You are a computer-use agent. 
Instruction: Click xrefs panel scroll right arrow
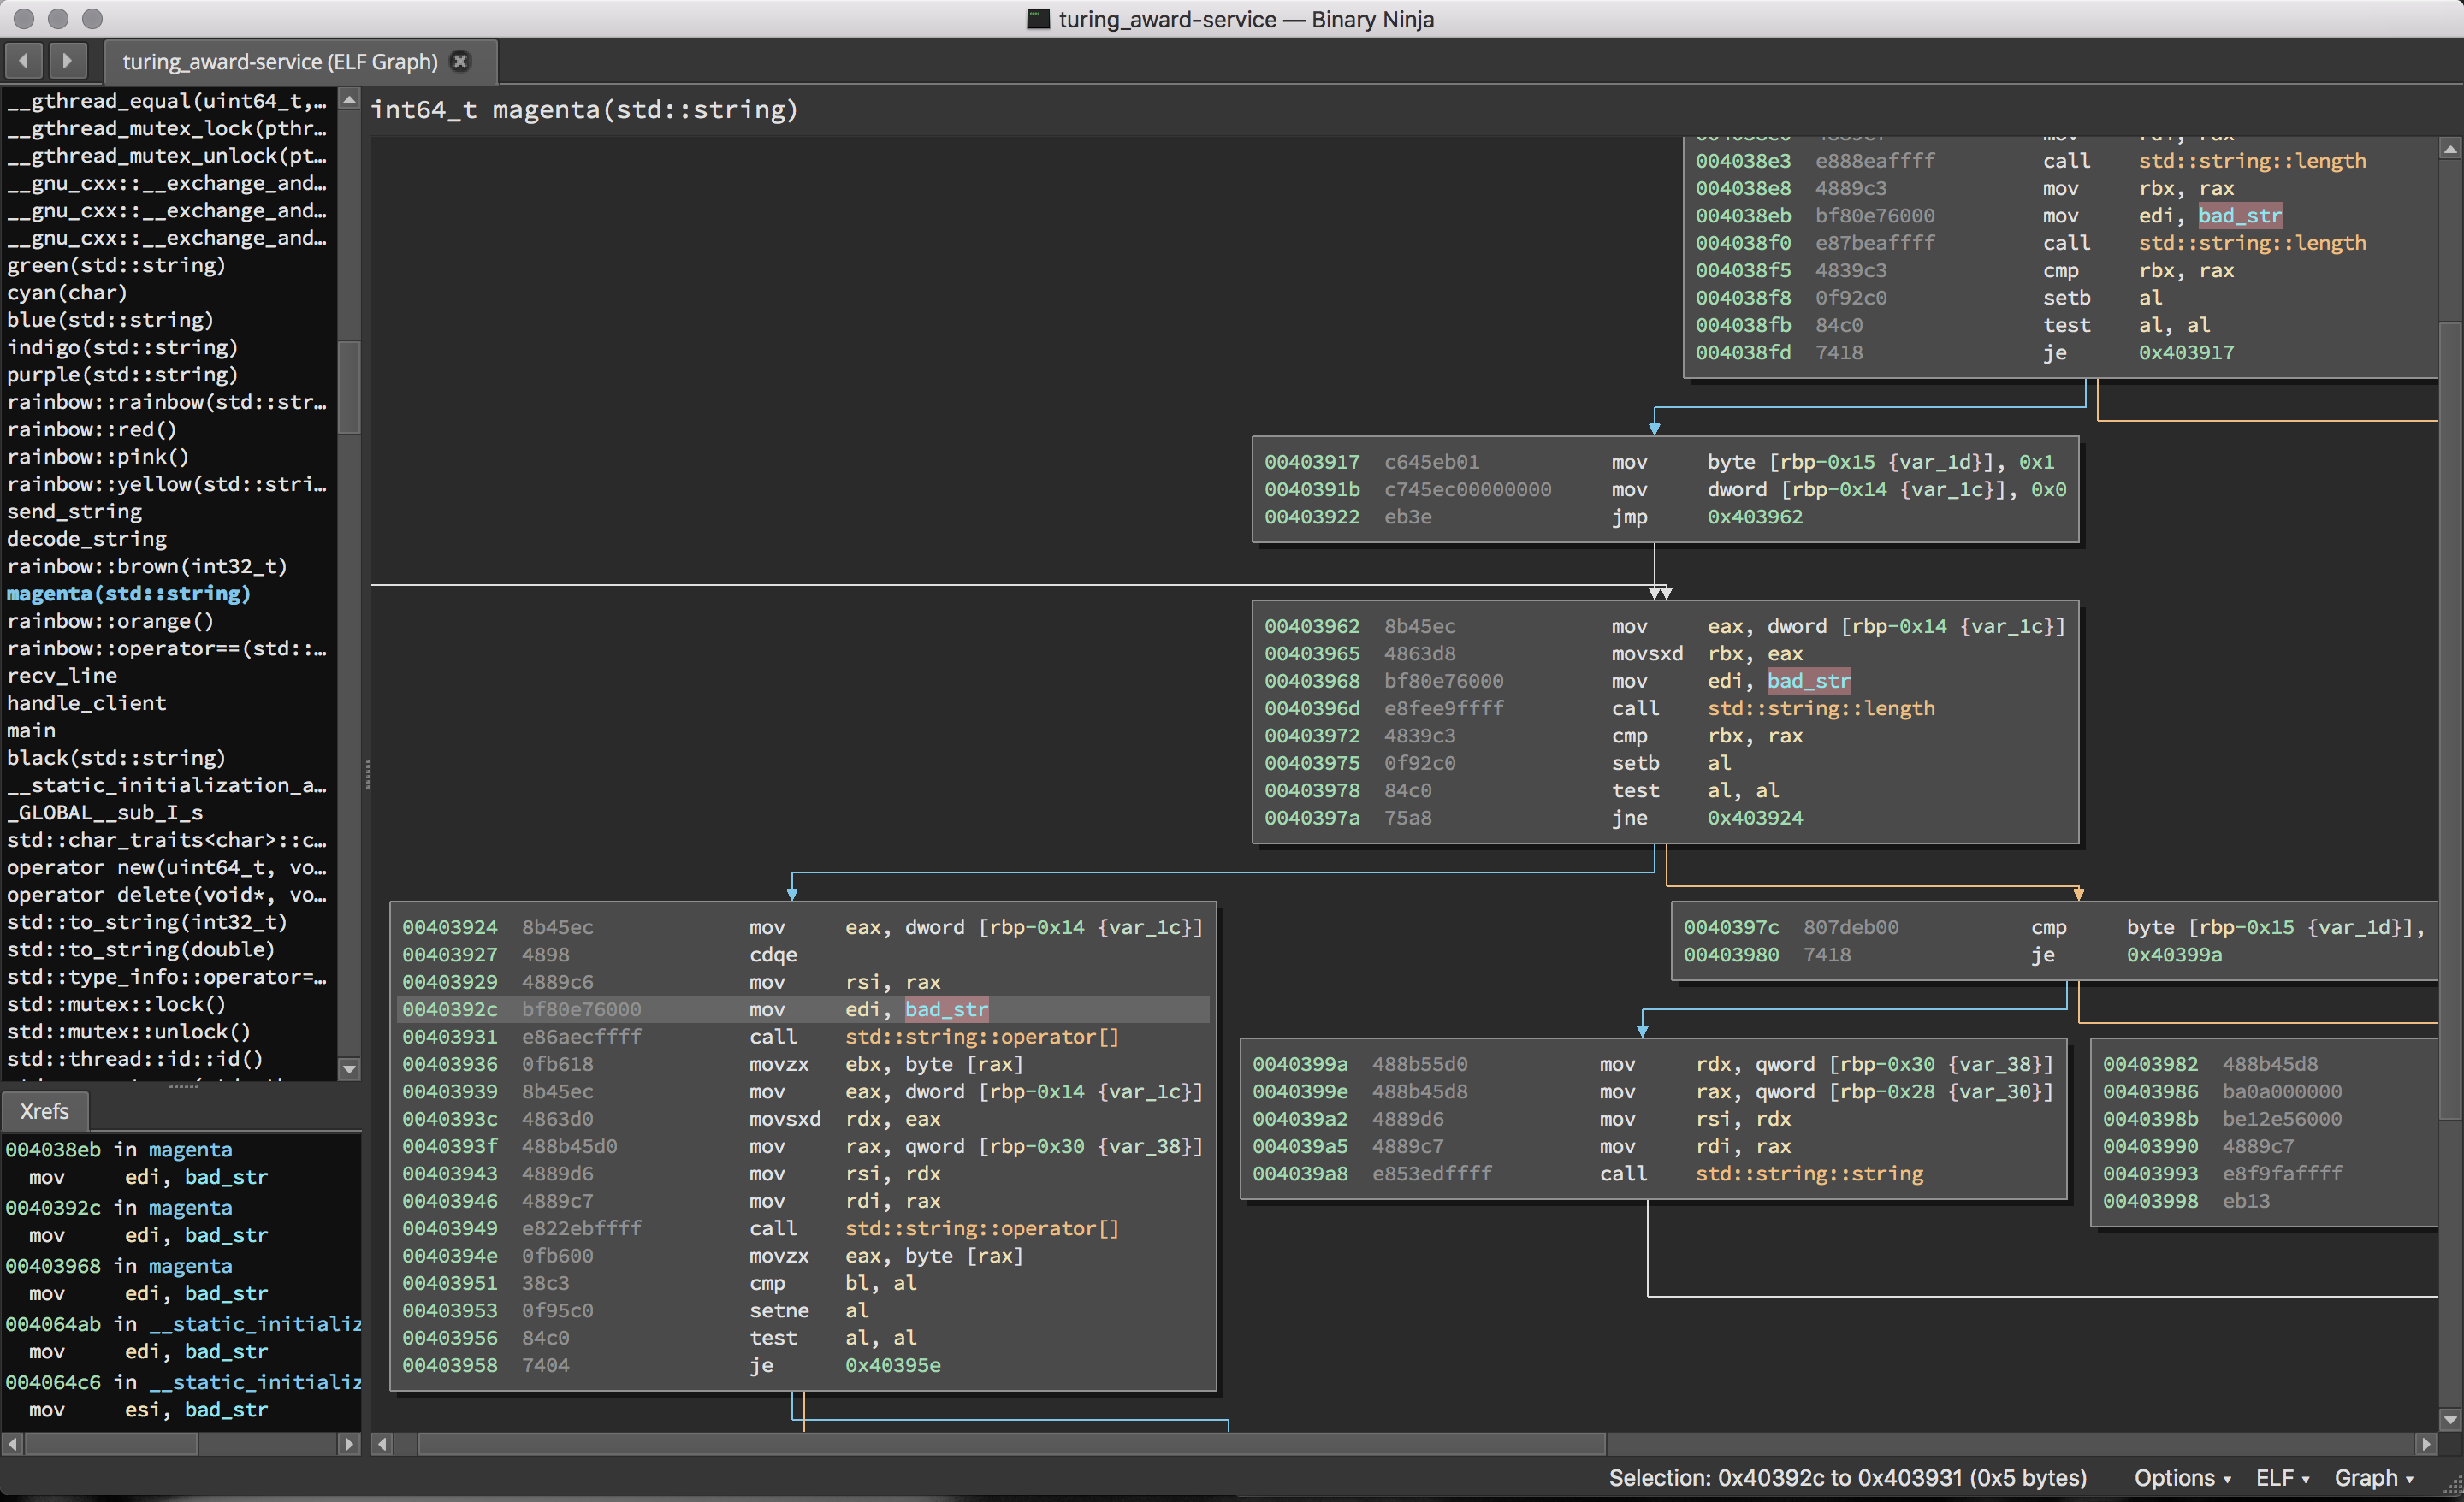(x=349, y=1444)
